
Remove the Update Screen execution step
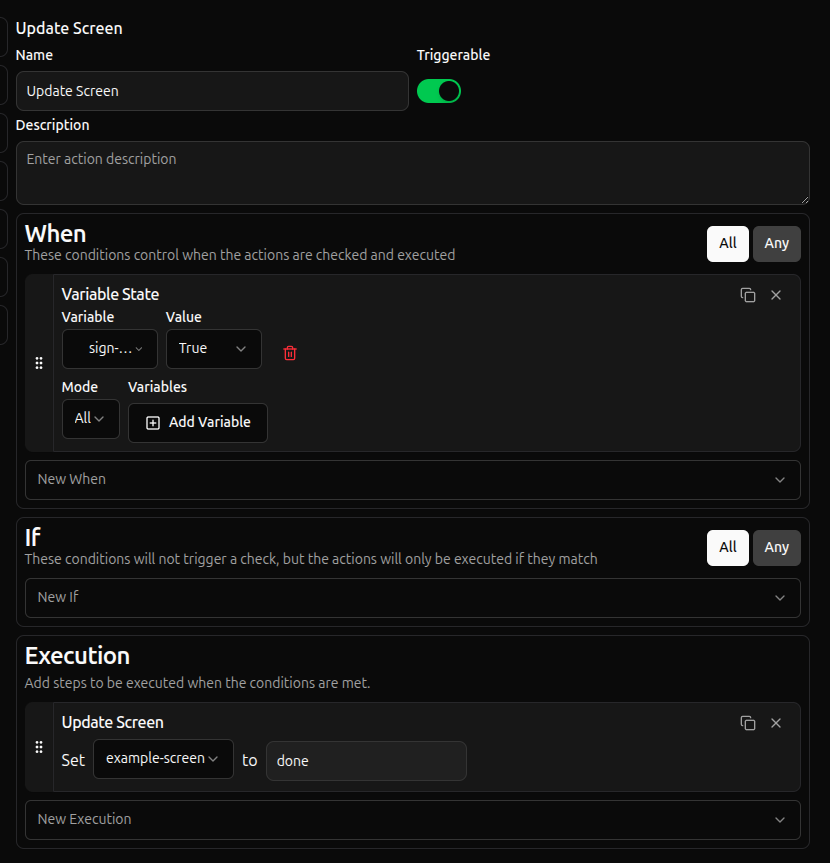coord(776,723)
